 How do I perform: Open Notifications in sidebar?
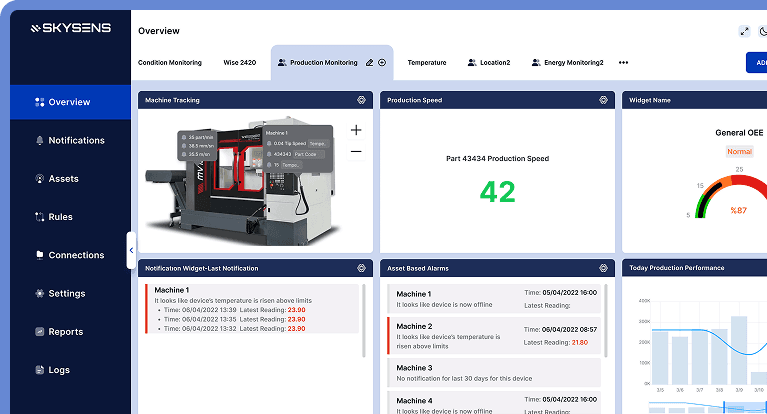tap(76, 140)
